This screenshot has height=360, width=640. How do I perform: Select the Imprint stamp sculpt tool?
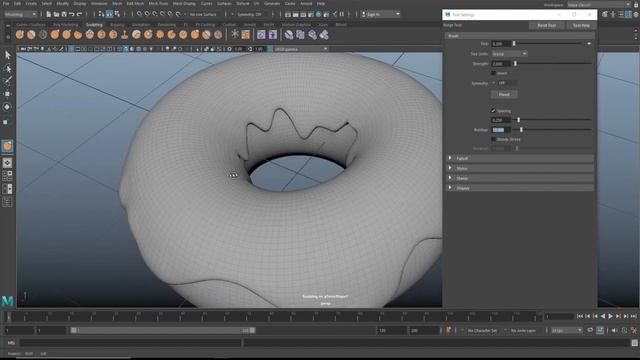pyautogui.click(x=125, y=35)
